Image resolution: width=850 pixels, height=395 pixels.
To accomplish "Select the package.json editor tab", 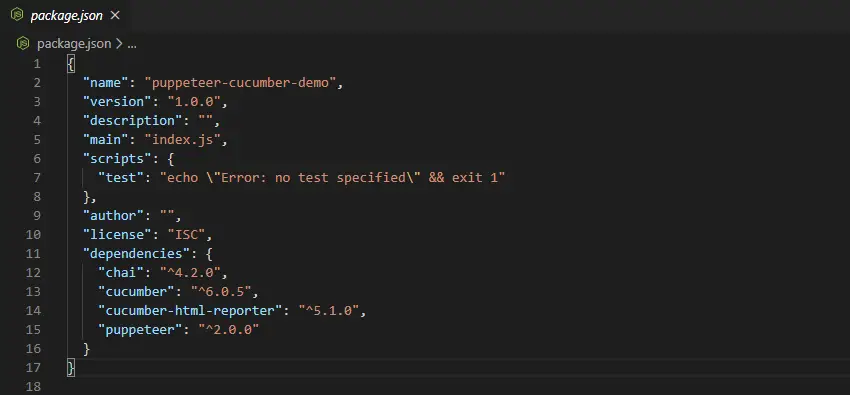I will [65, 16].
